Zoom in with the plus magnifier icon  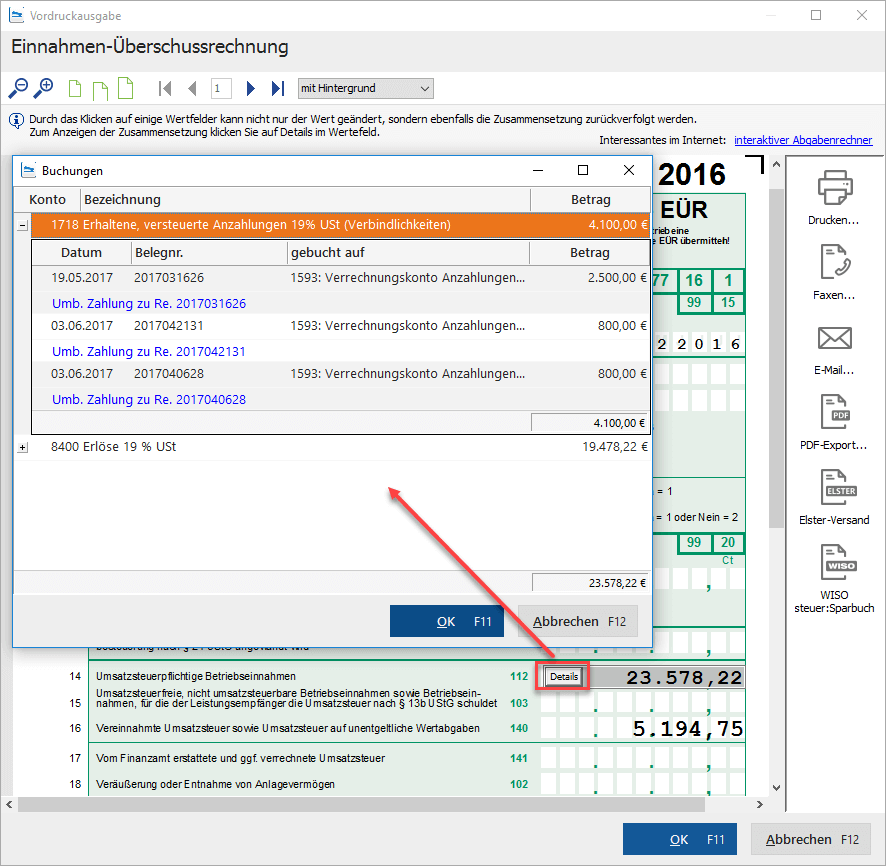click(x=44, y=89)
